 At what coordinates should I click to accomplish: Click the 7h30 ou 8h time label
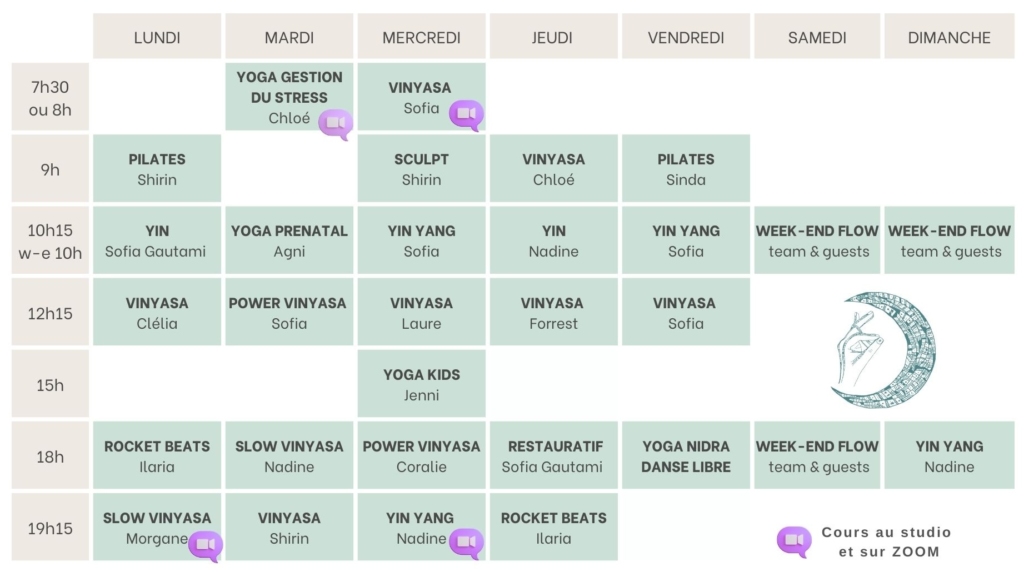(x=50, y=97)
